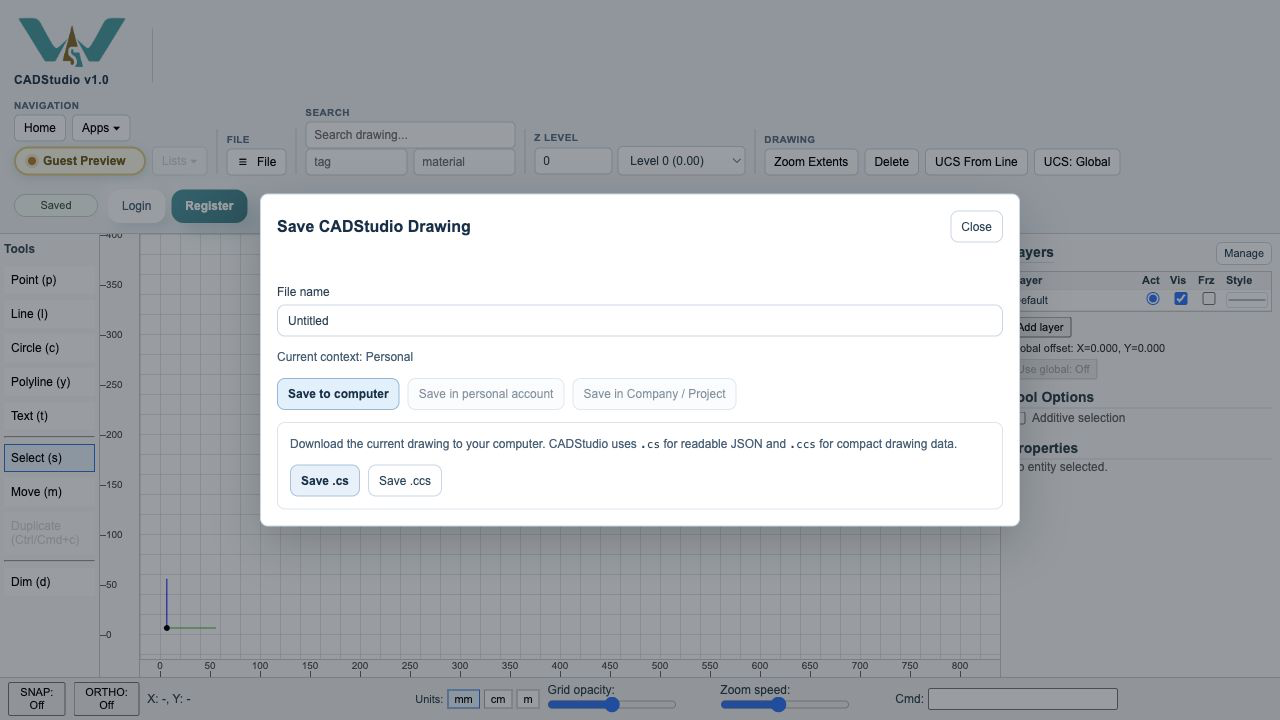Toggle SNAP off/on
Screen dimensions: 1280x720
point(37,698)
